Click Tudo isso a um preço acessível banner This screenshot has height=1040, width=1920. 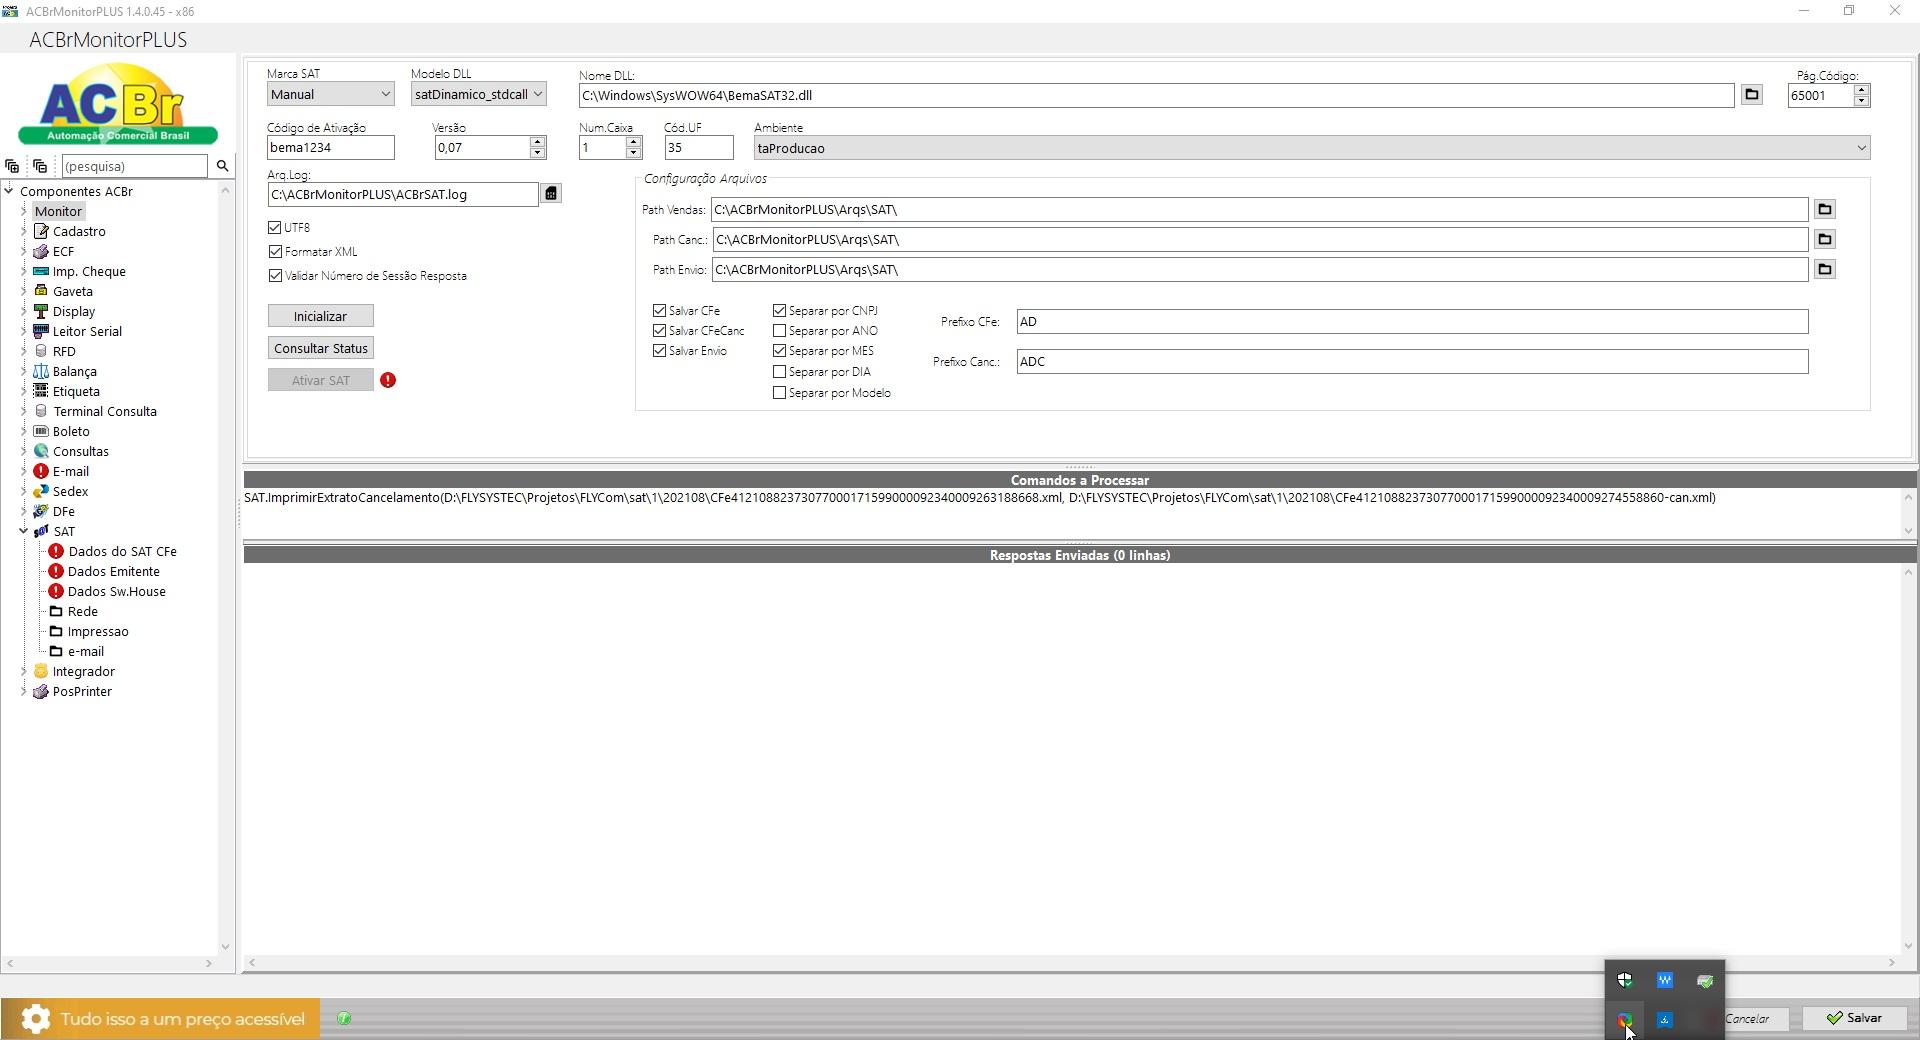[x=160, y=1019]
